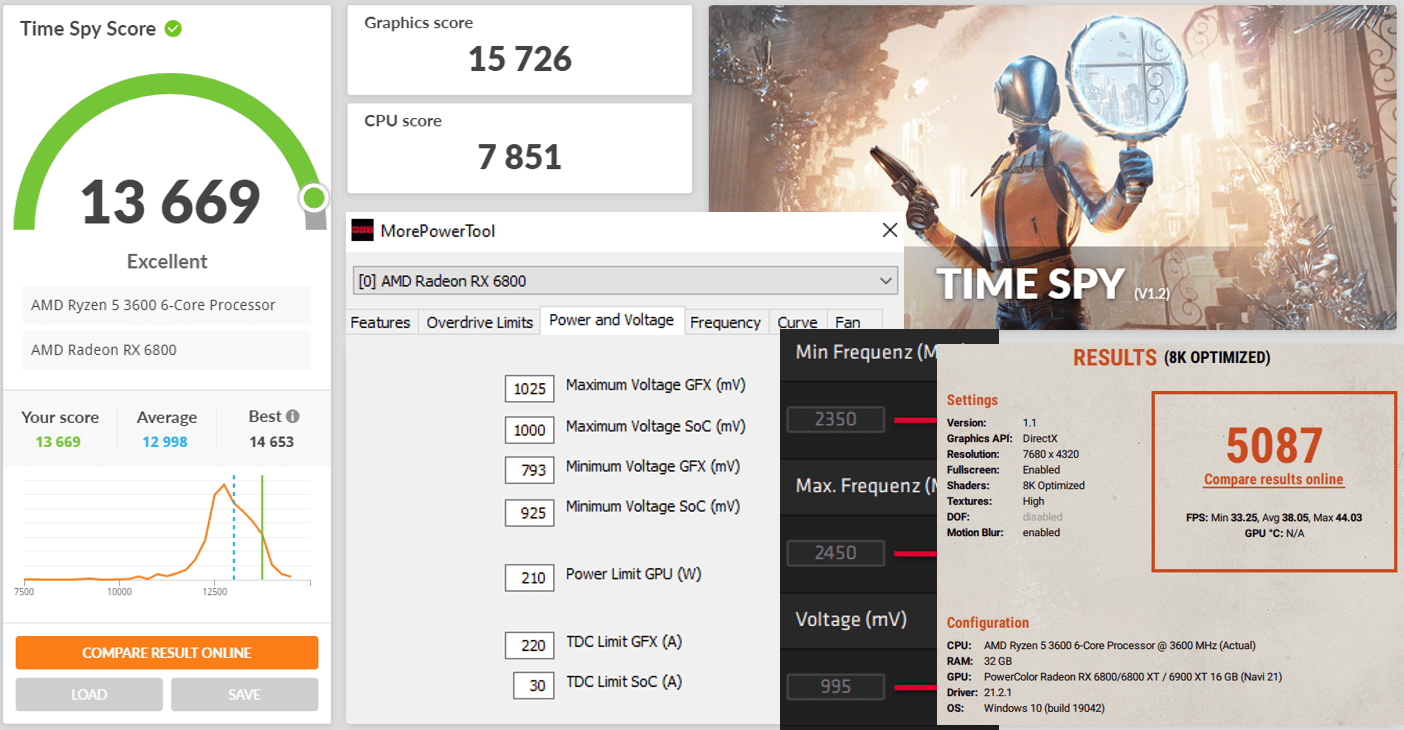The image size is (1404, 730).
Task: Click the Time Spy score gauge knob
Action: click(x=314, y=197)
